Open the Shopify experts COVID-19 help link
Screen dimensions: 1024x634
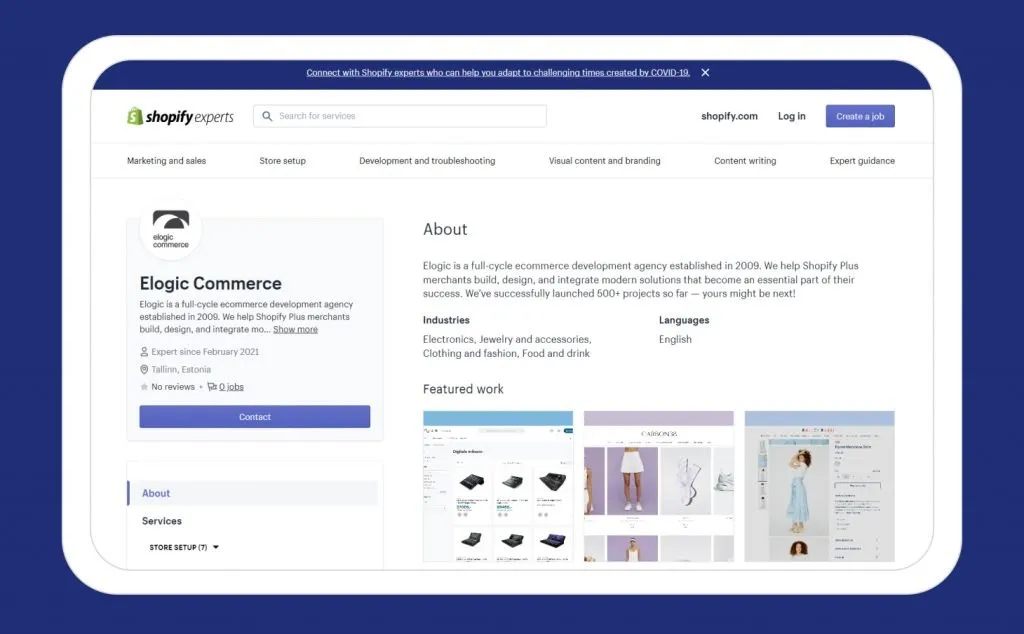(496, 72)
